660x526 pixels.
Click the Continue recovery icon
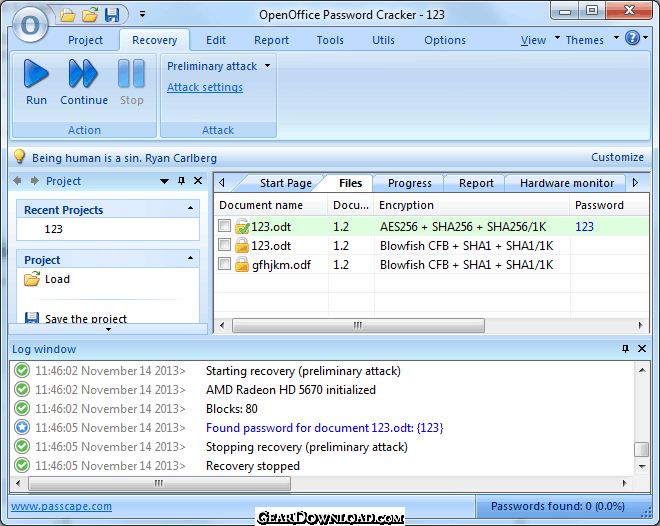pyautogui.click(x=83, y=74)
